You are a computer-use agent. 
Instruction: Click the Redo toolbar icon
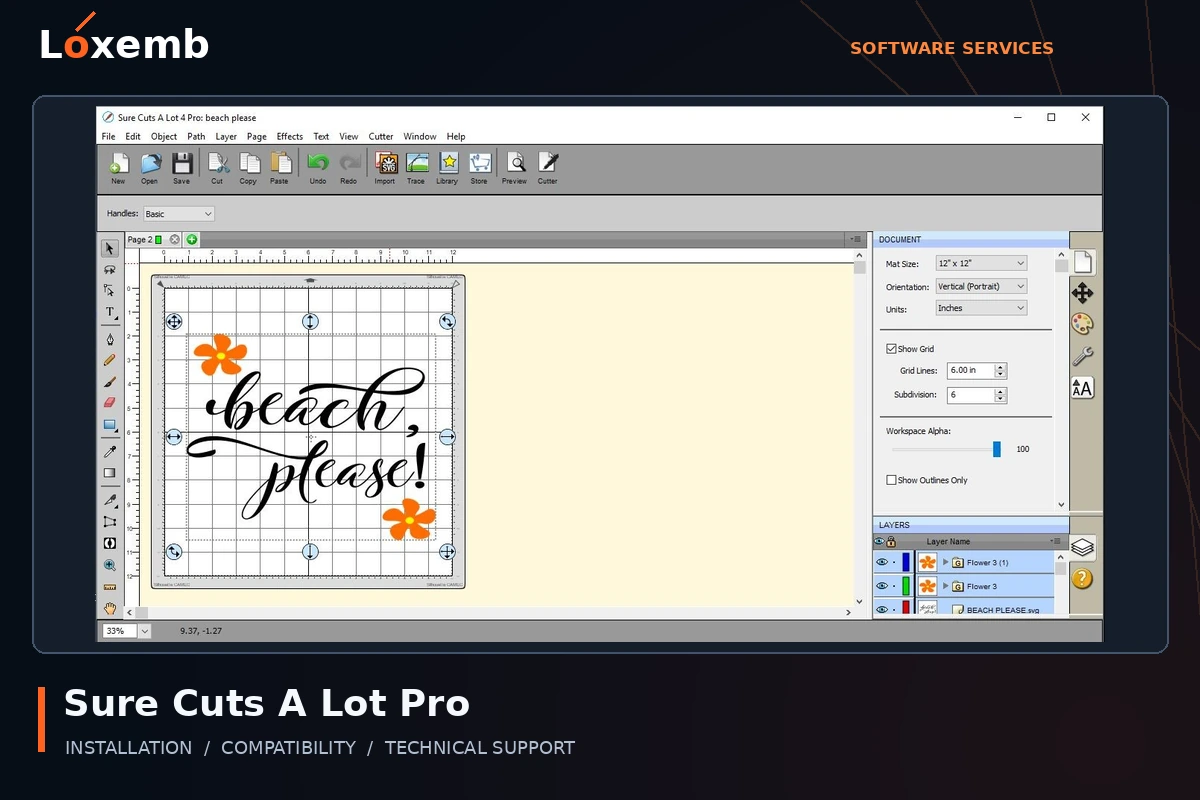click(x=348, y=163)
